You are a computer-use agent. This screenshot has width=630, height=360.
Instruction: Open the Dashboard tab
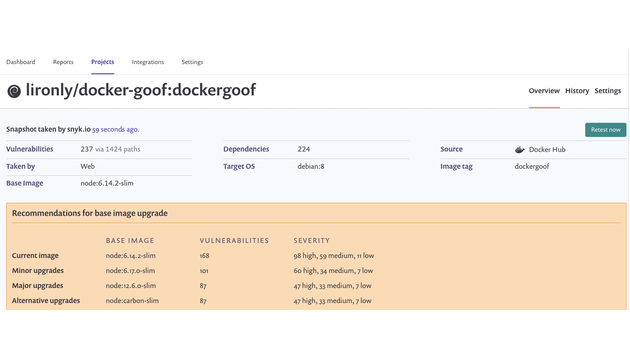coord(20,62)
